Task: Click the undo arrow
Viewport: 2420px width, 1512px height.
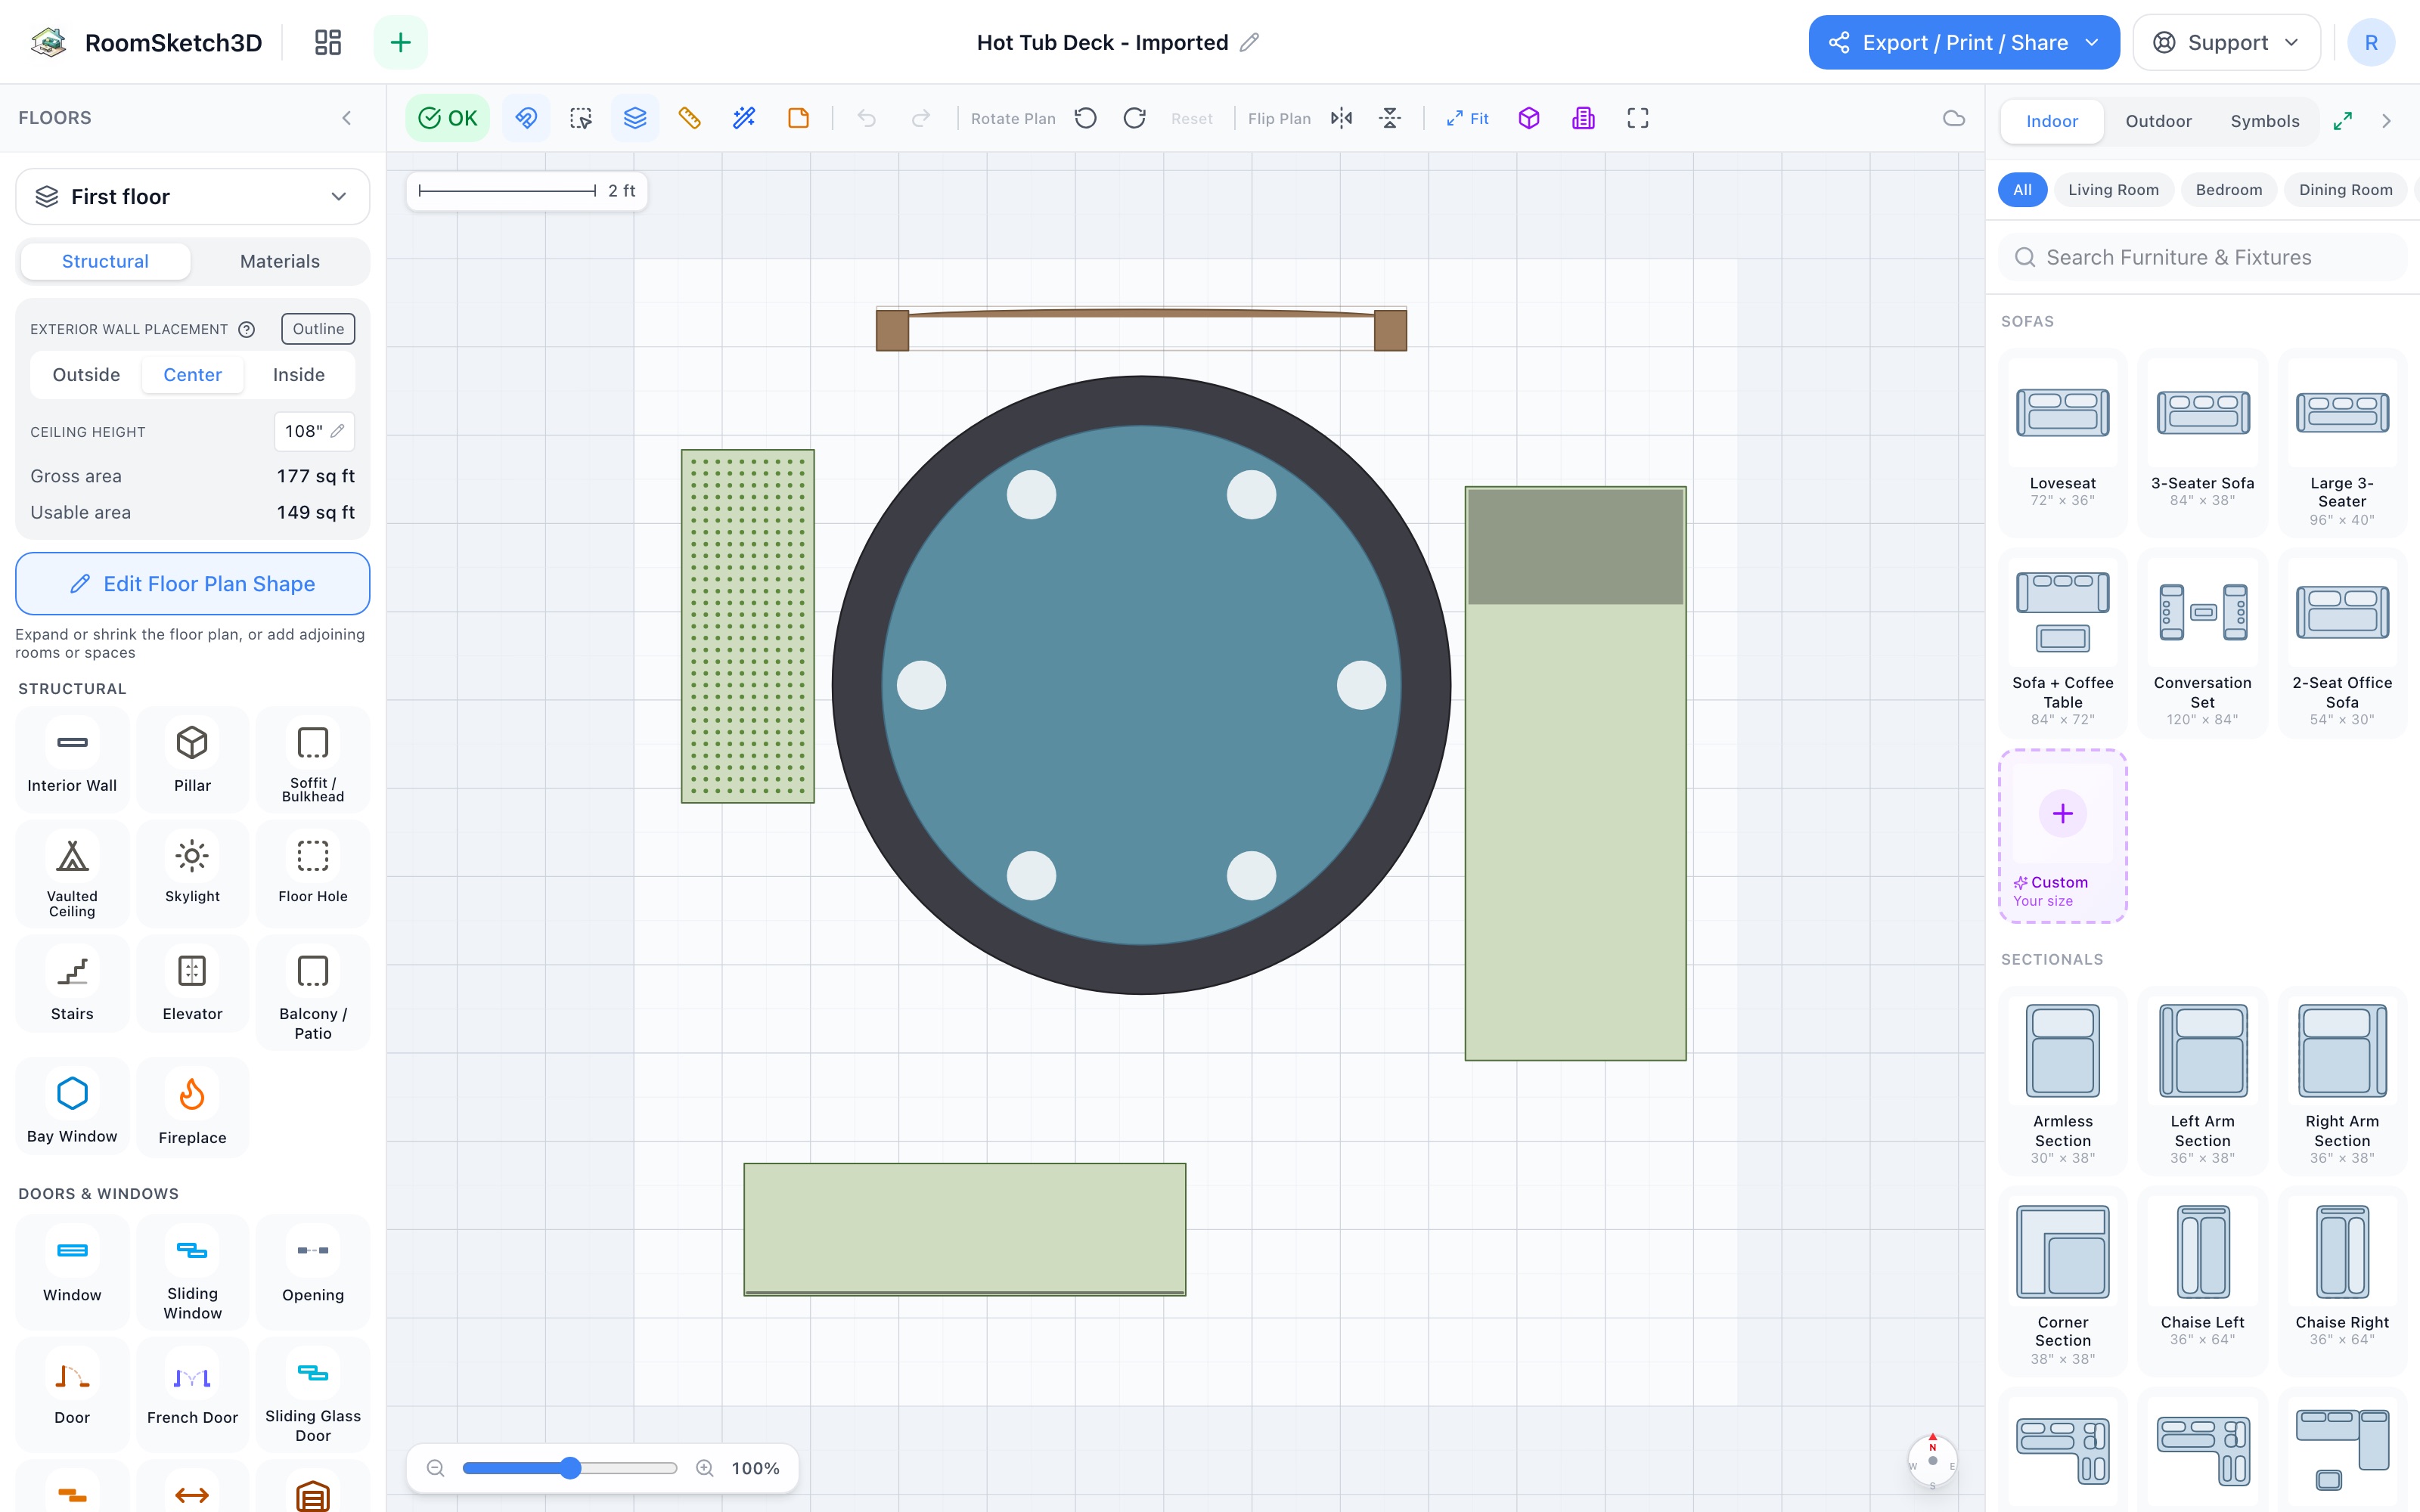Action: tap(867, 118)
